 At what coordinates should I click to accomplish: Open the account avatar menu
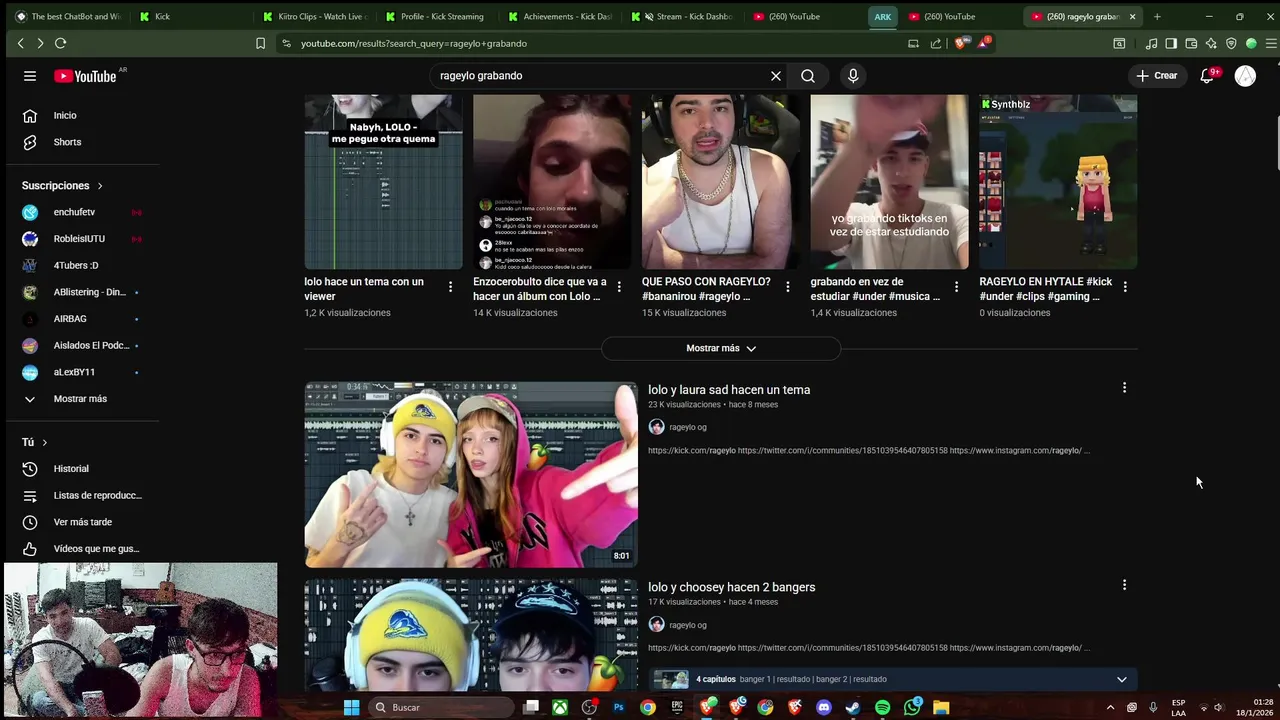[x=1245, y=76]
